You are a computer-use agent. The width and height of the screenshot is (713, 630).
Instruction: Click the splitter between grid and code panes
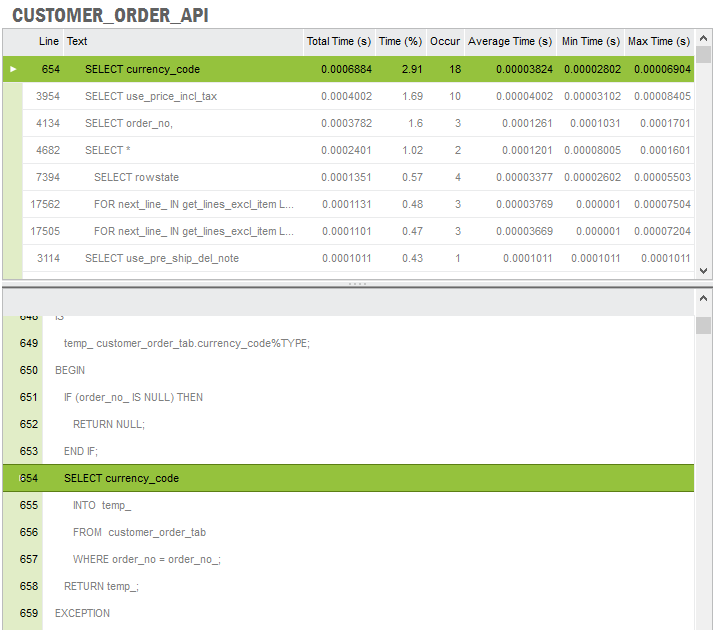pos(356,284)
